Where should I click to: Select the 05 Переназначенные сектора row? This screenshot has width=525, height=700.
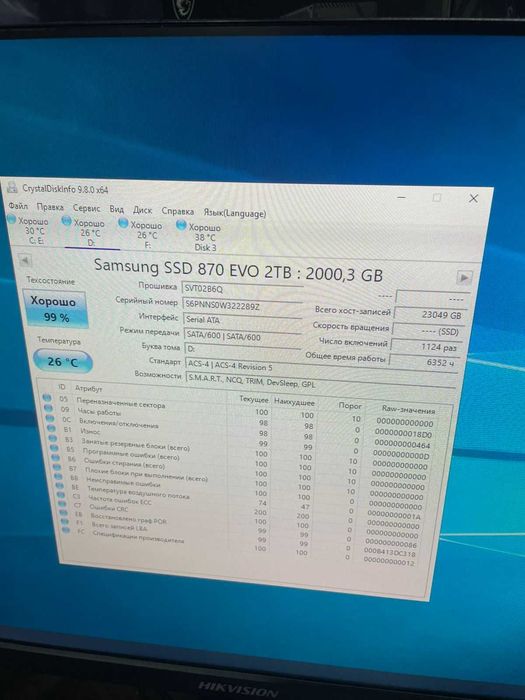pyautogui.click(x=240, y=409)
